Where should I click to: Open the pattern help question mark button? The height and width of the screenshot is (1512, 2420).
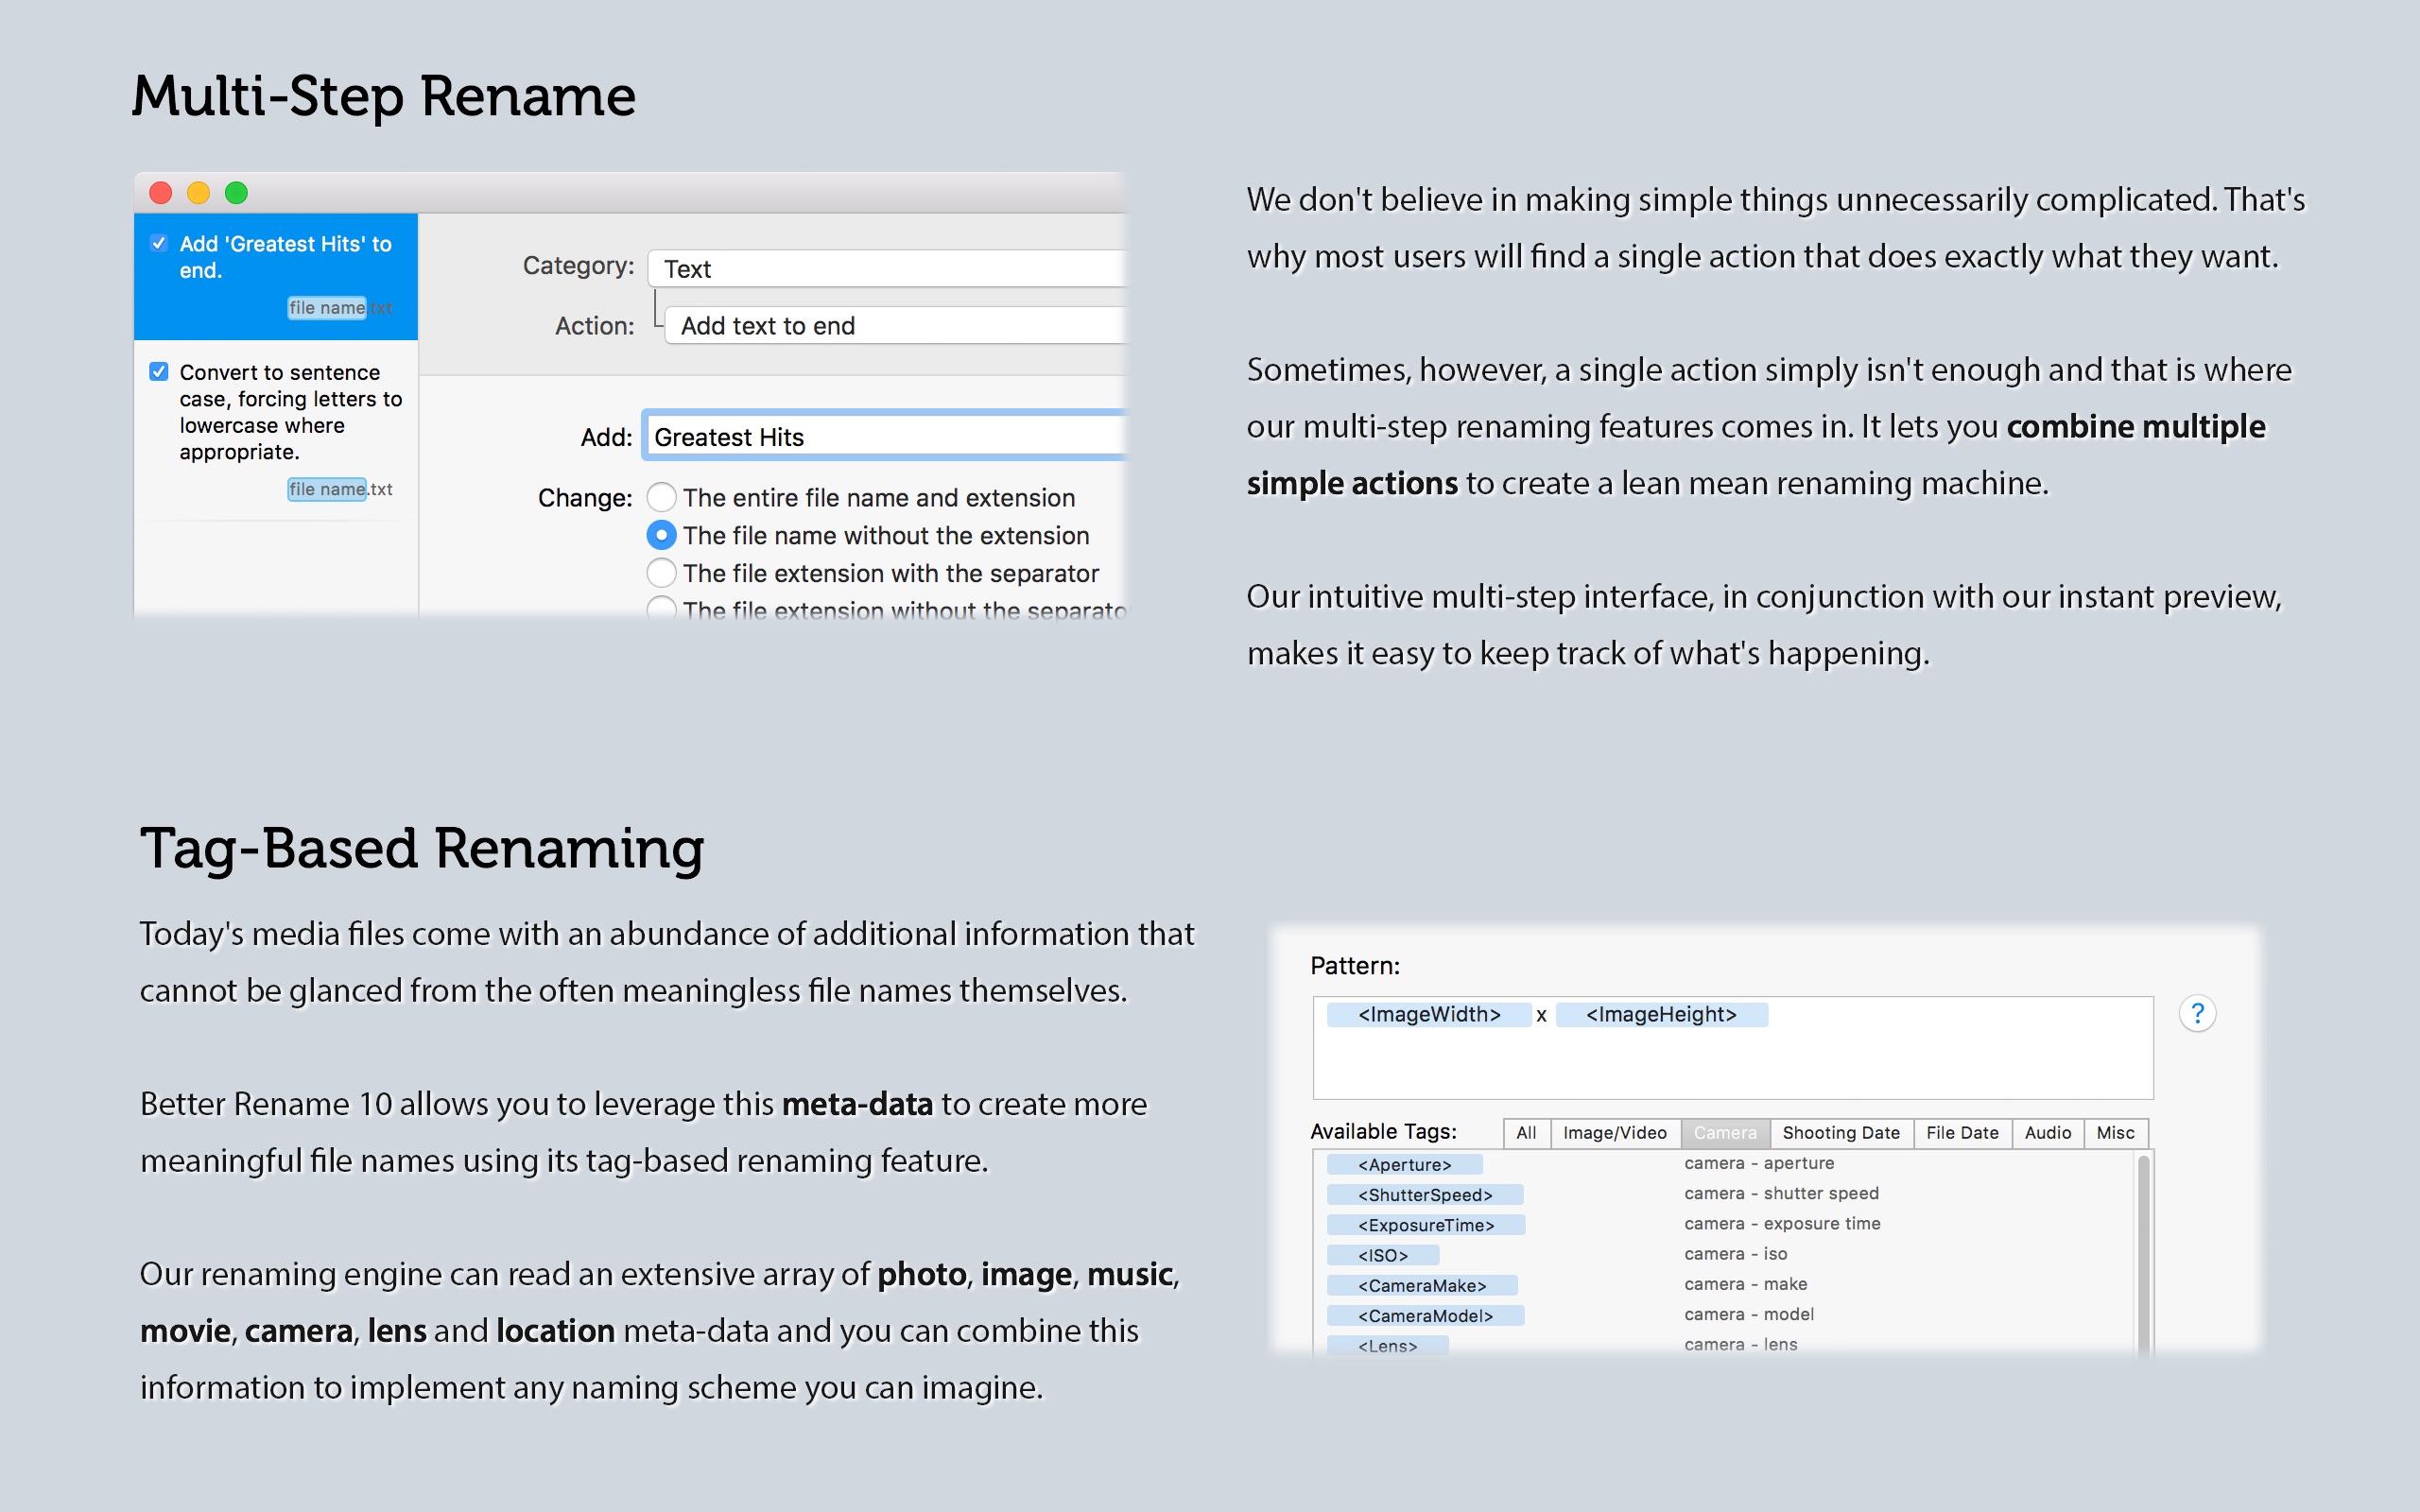[x=2197, y=1014]
